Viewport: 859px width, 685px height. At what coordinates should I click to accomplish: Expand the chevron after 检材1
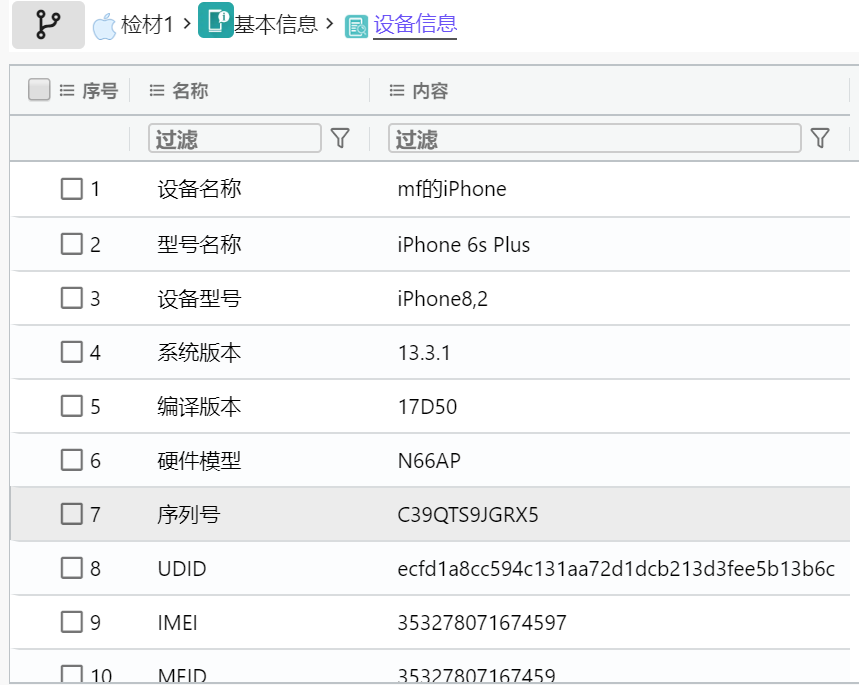[x=187, y=24]
